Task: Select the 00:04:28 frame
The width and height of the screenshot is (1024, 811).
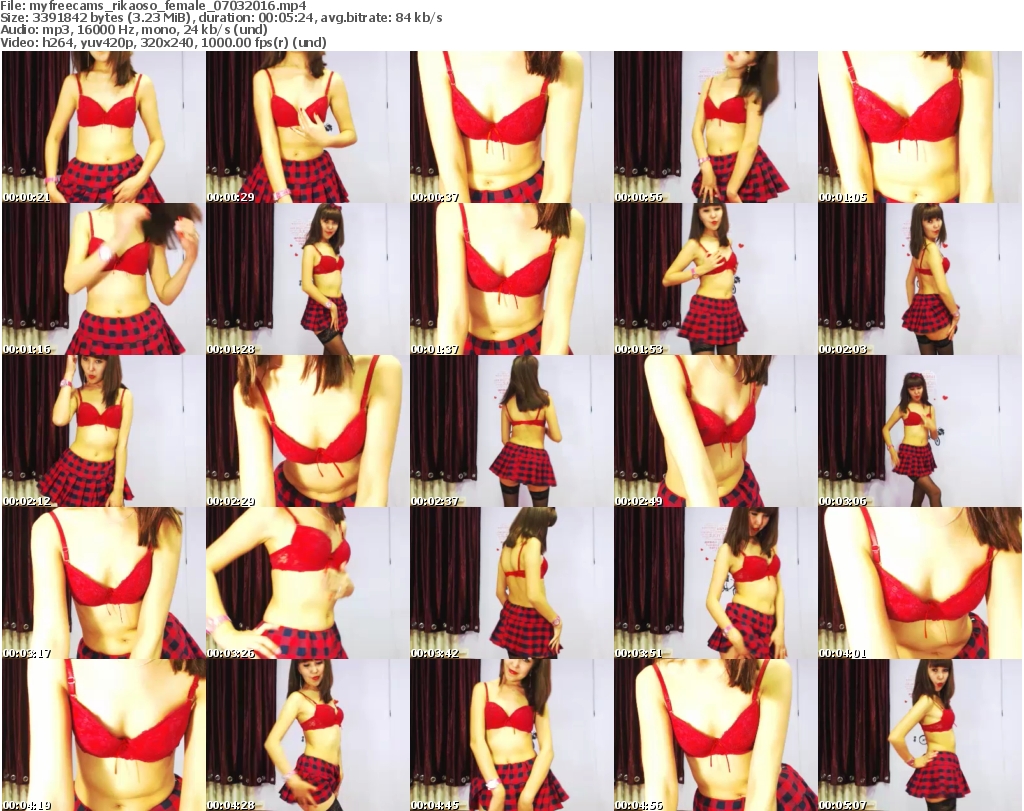Action: tap(306, 735)
